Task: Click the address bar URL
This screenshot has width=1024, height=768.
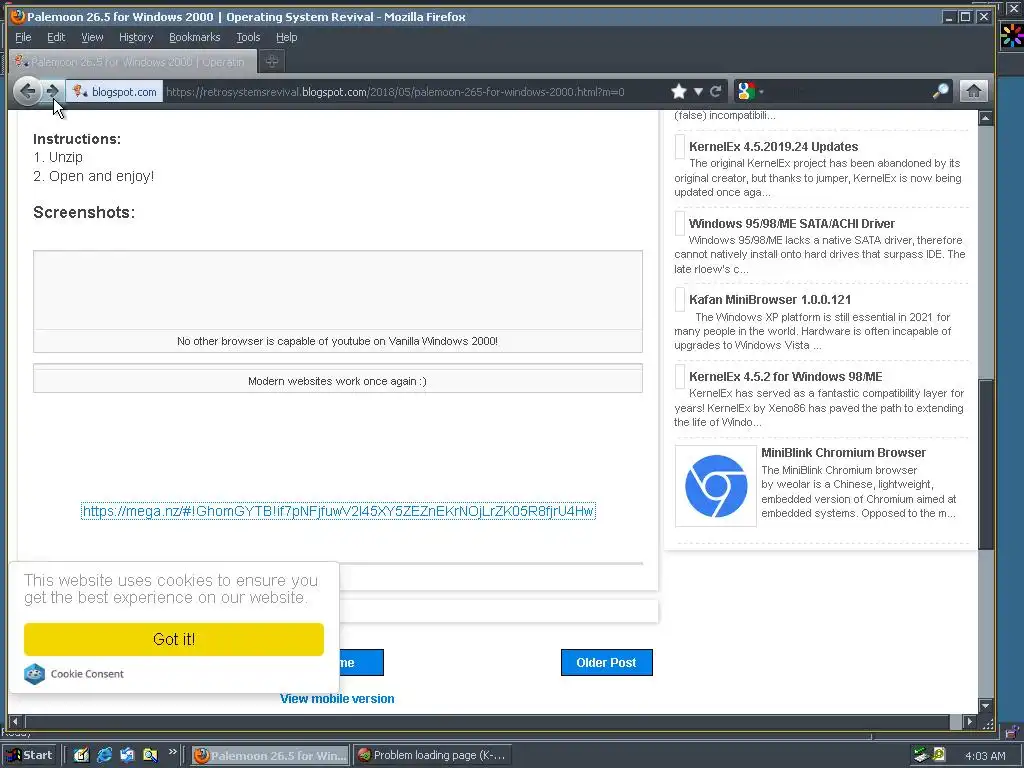Action: click(395, 92)
